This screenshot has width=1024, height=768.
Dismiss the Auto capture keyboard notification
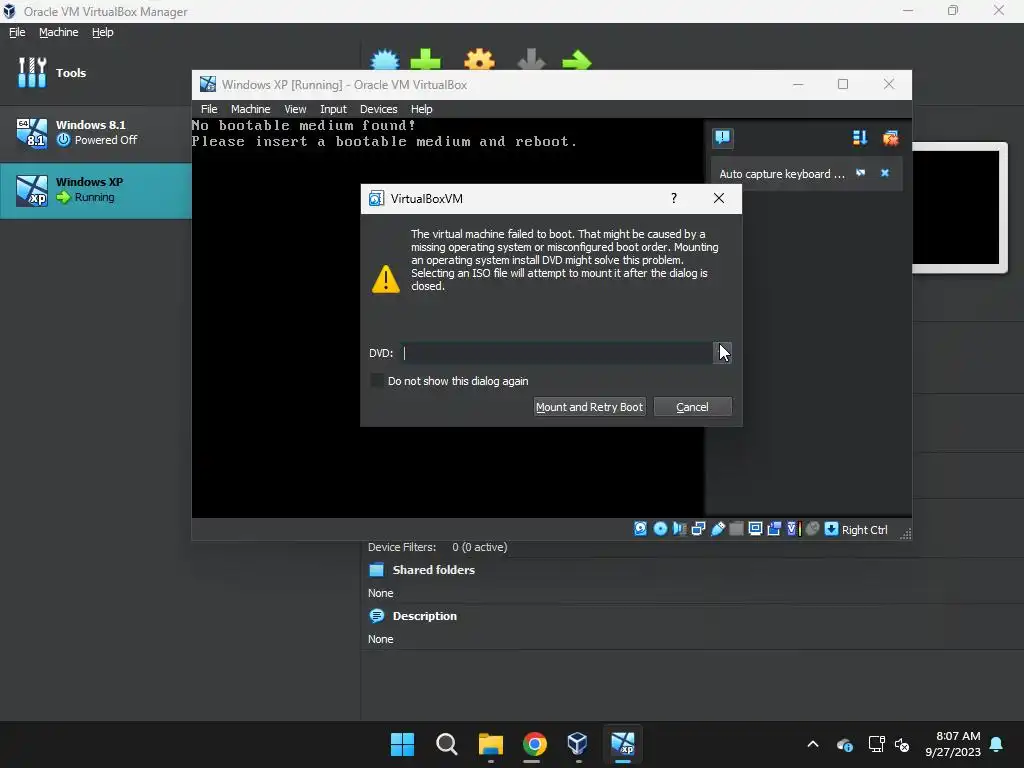click(885, 173)
